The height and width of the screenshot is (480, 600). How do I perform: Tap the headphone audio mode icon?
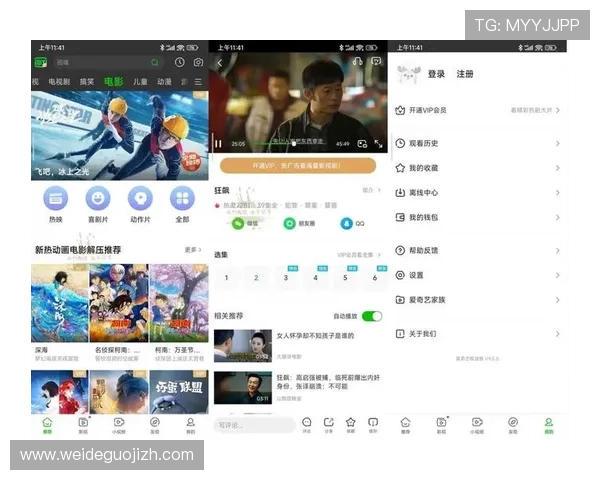pos(357,61)
